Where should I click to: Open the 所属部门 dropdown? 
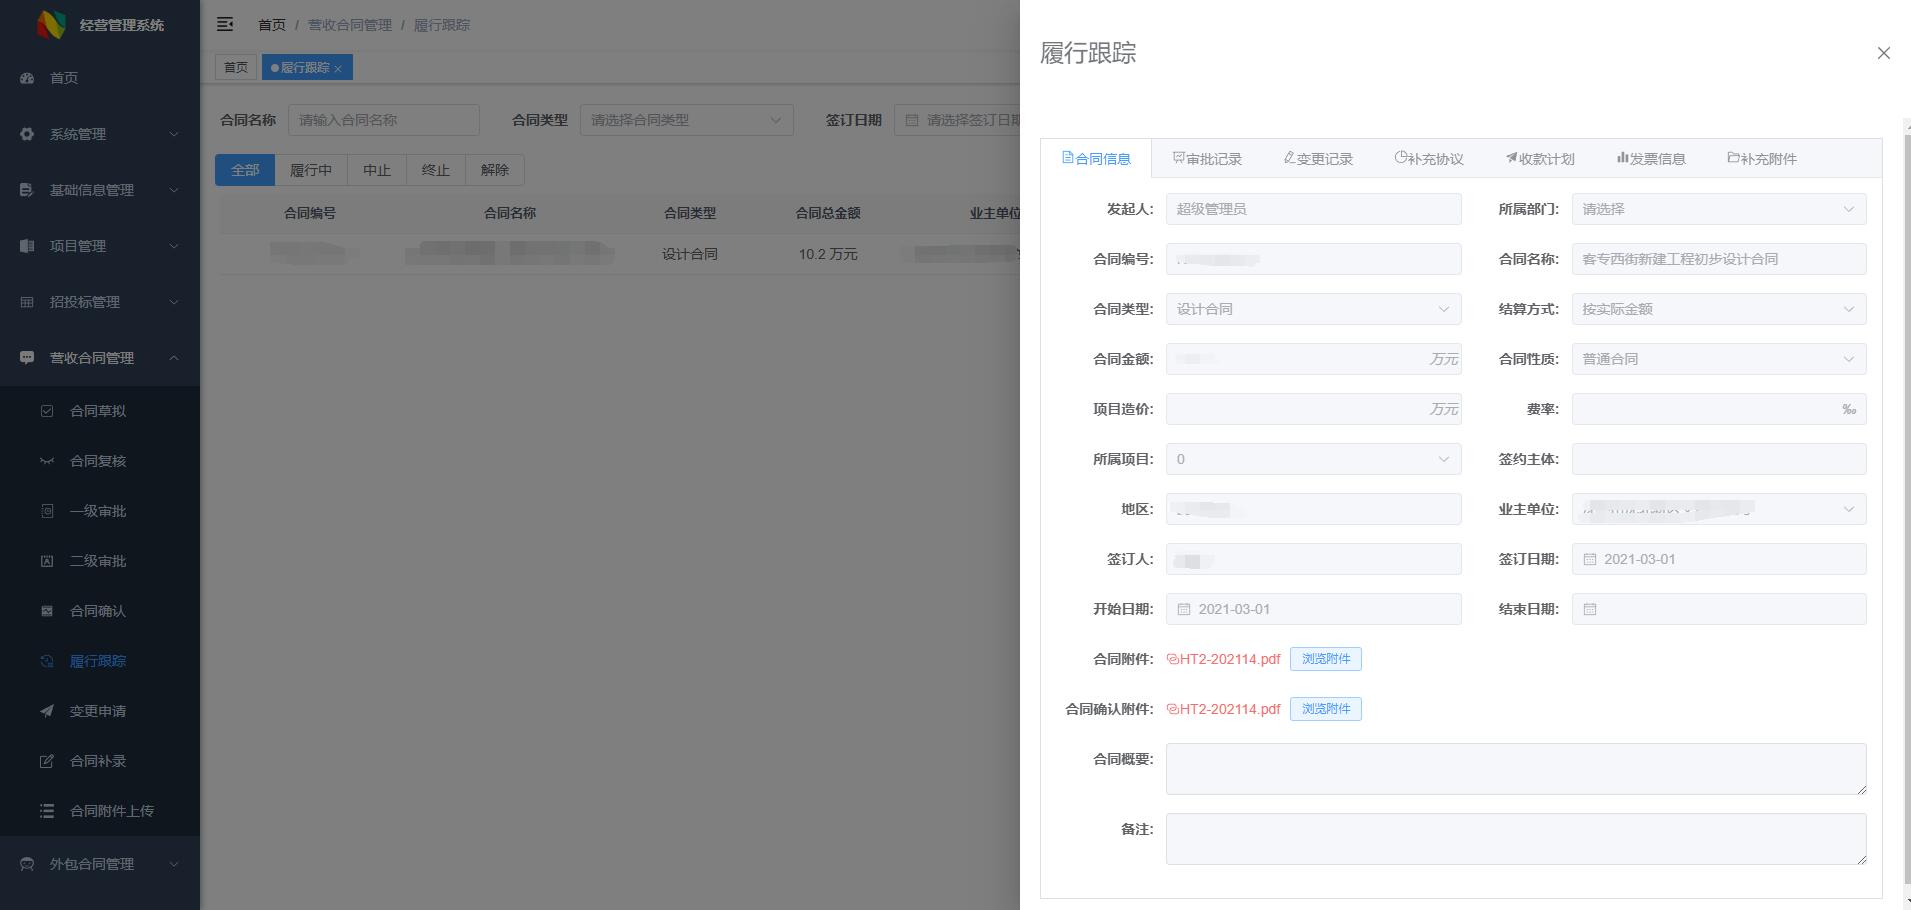[x=1718, y=209]
